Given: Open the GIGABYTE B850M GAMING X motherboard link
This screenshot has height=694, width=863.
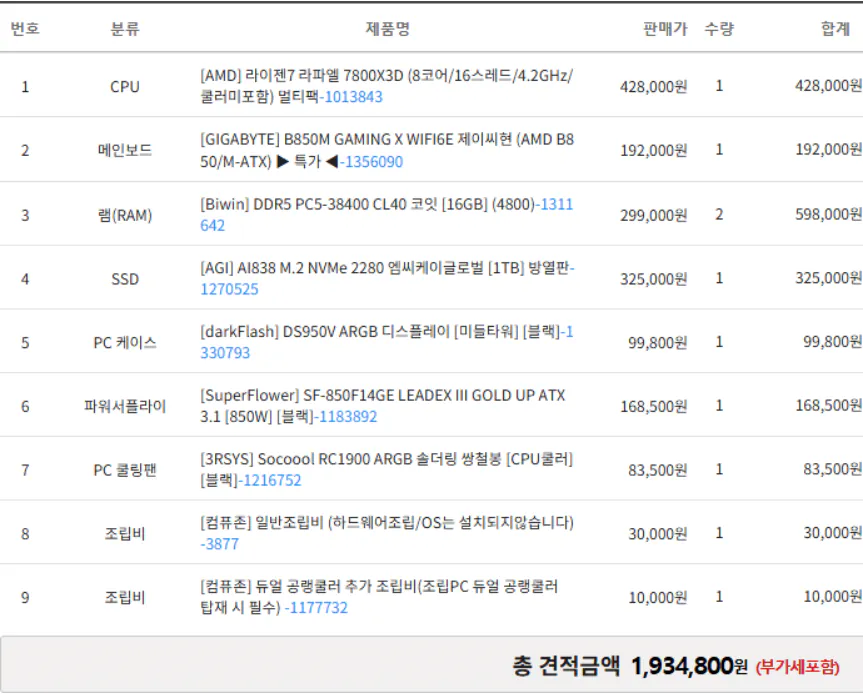Looking at the screenshot, I should tap(386, 150).
